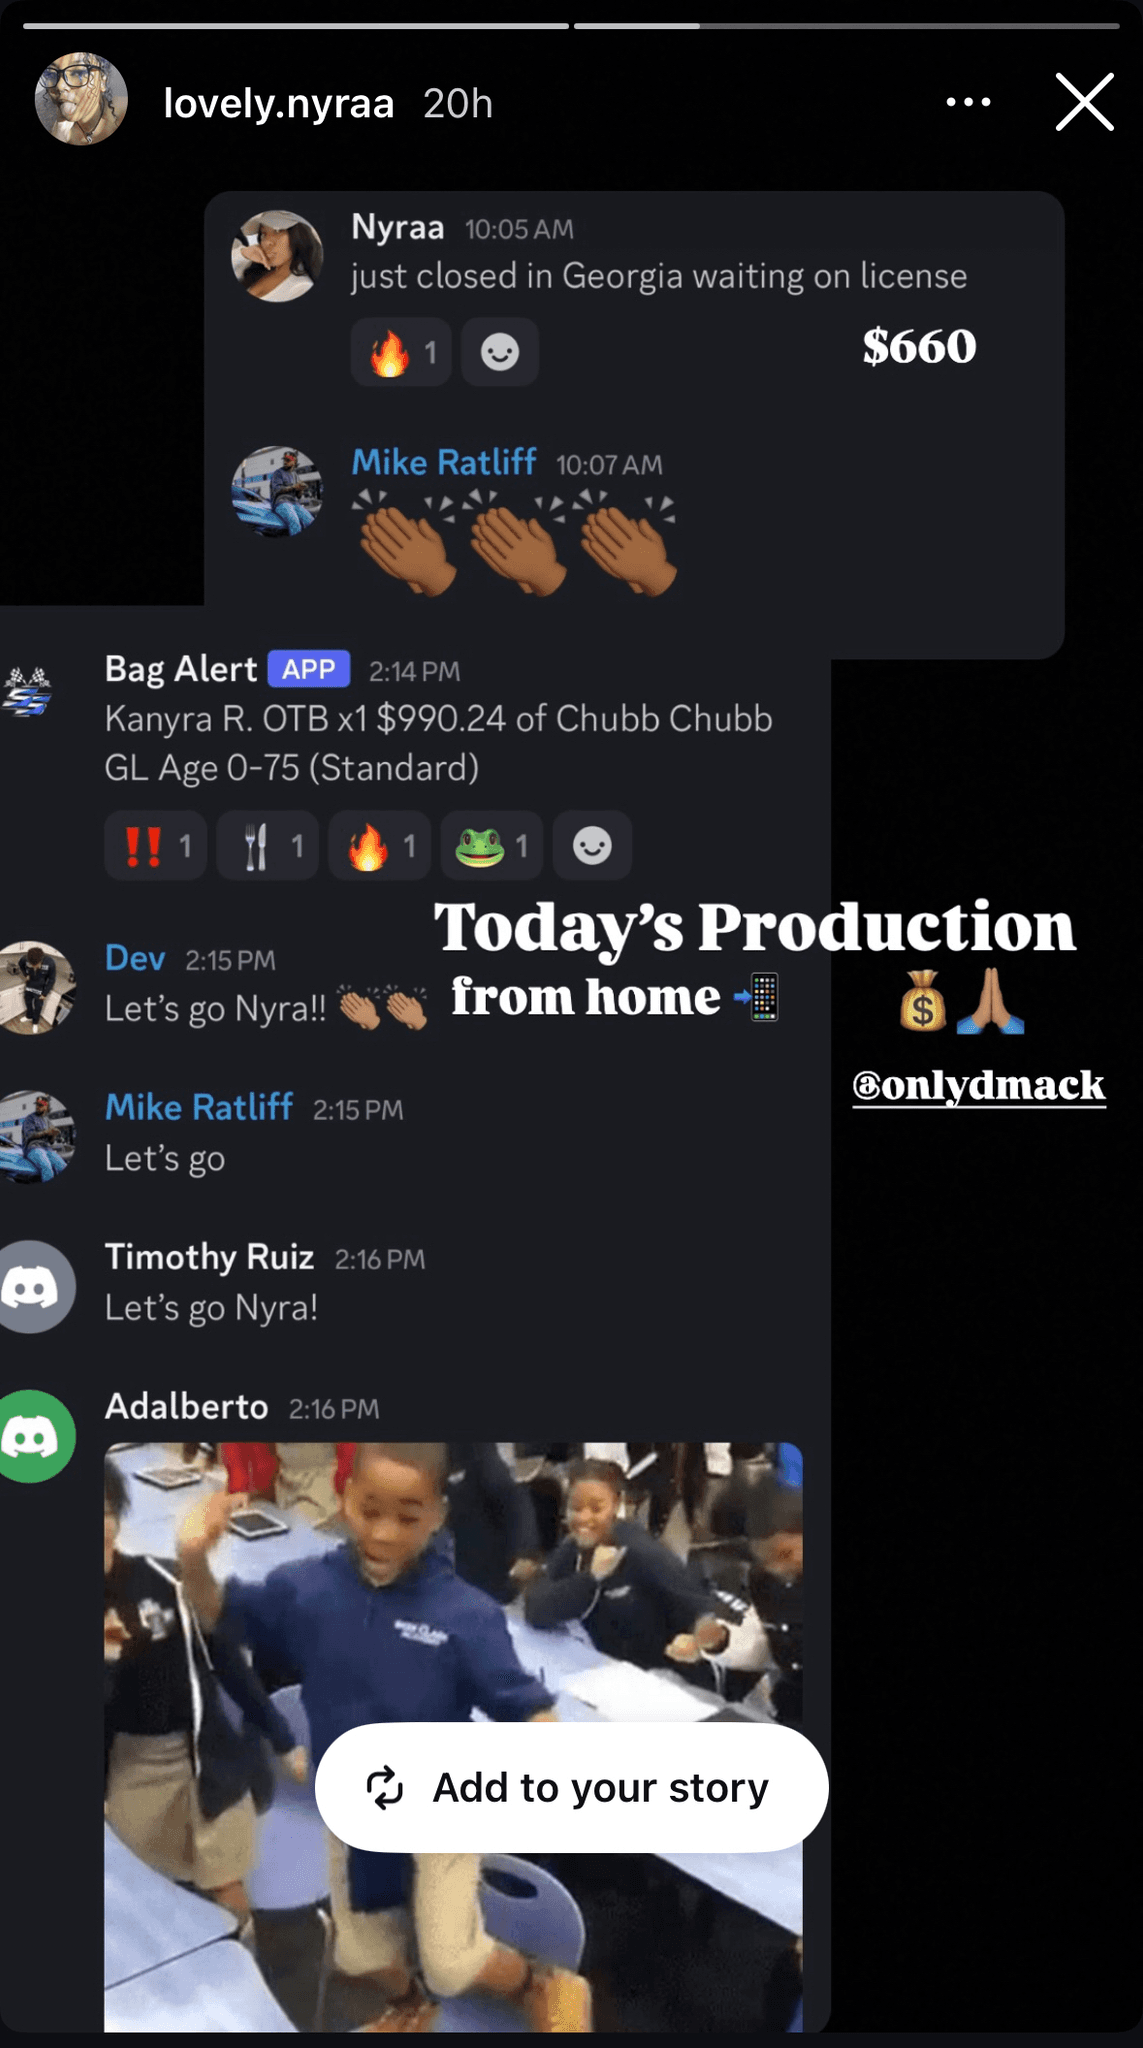The image size is (1143, 2048).
Task: Open add-reaction smiley on Nyraa's message
Action: [x=500, y=352]
